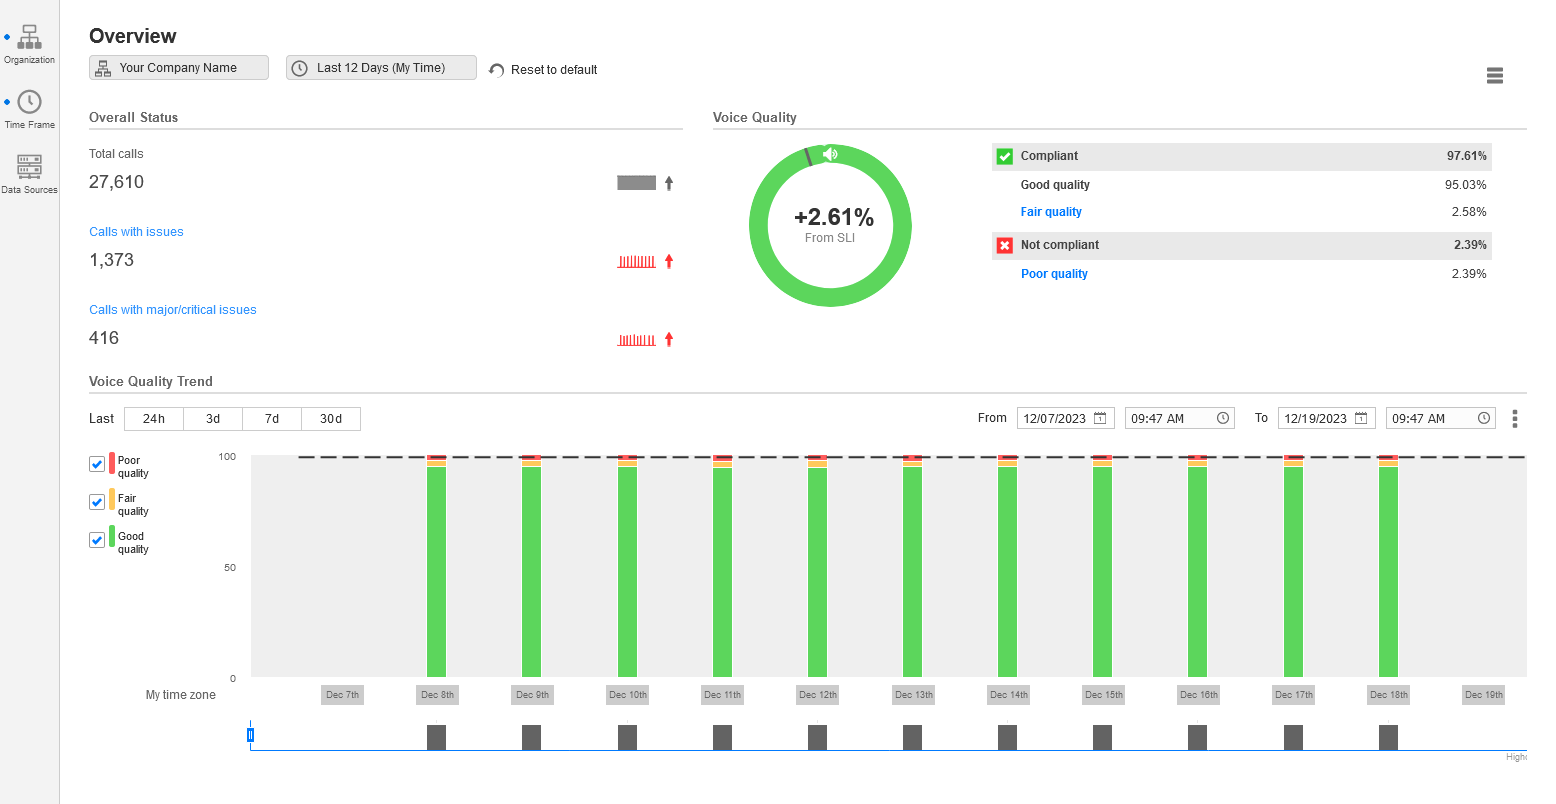1556x804 pixels.
Task: Toggle the Fair quality checkbox
Action: [97, 502]
